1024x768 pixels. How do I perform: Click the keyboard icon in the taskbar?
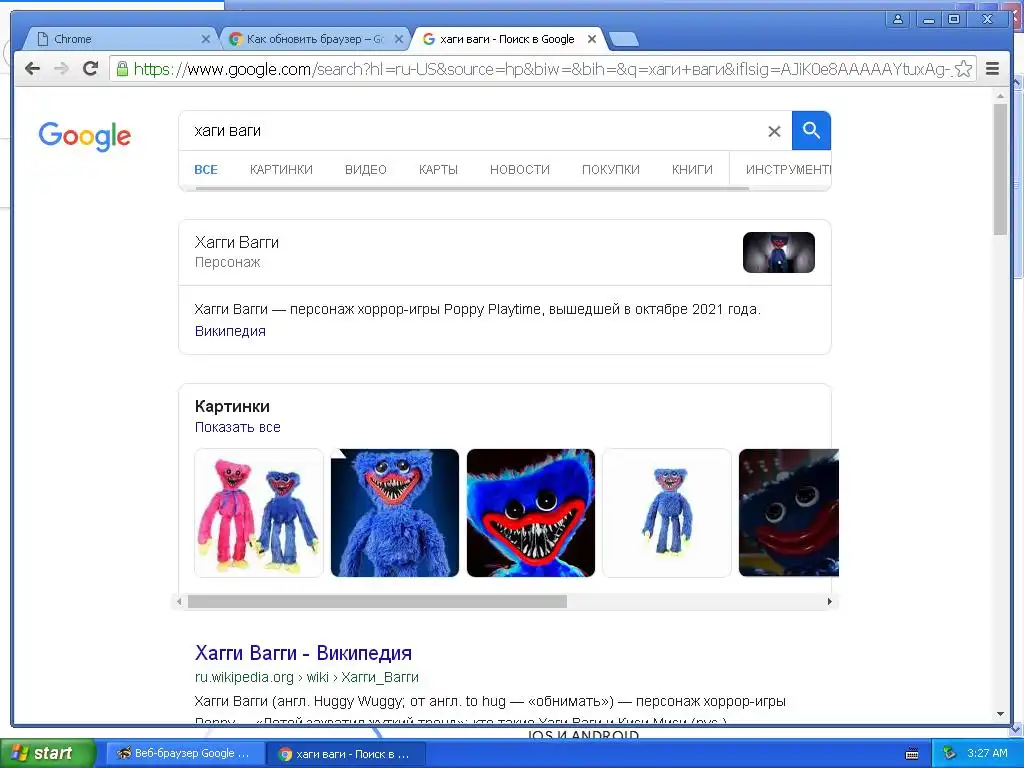tap(912, 754)
